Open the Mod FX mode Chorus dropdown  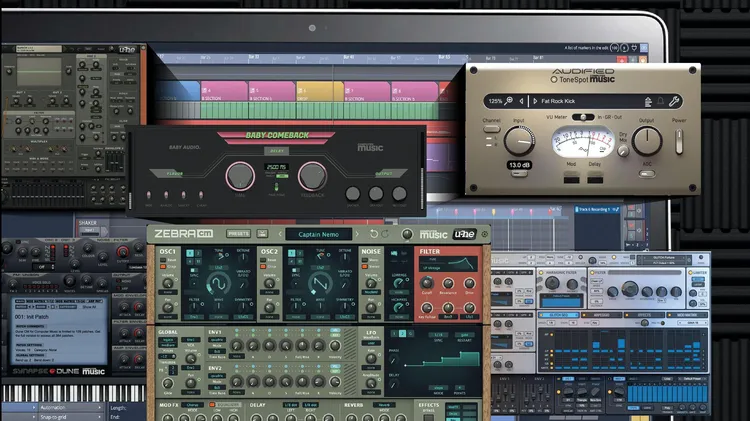coord(193,405)
